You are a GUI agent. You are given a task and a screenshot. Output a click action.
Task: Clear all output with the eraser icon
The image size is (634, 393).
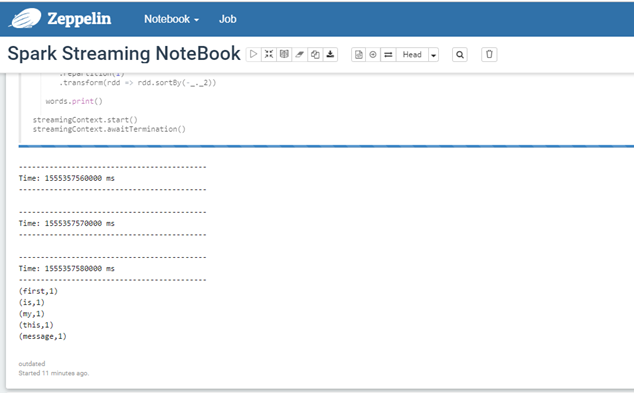[x=300, y=54]
